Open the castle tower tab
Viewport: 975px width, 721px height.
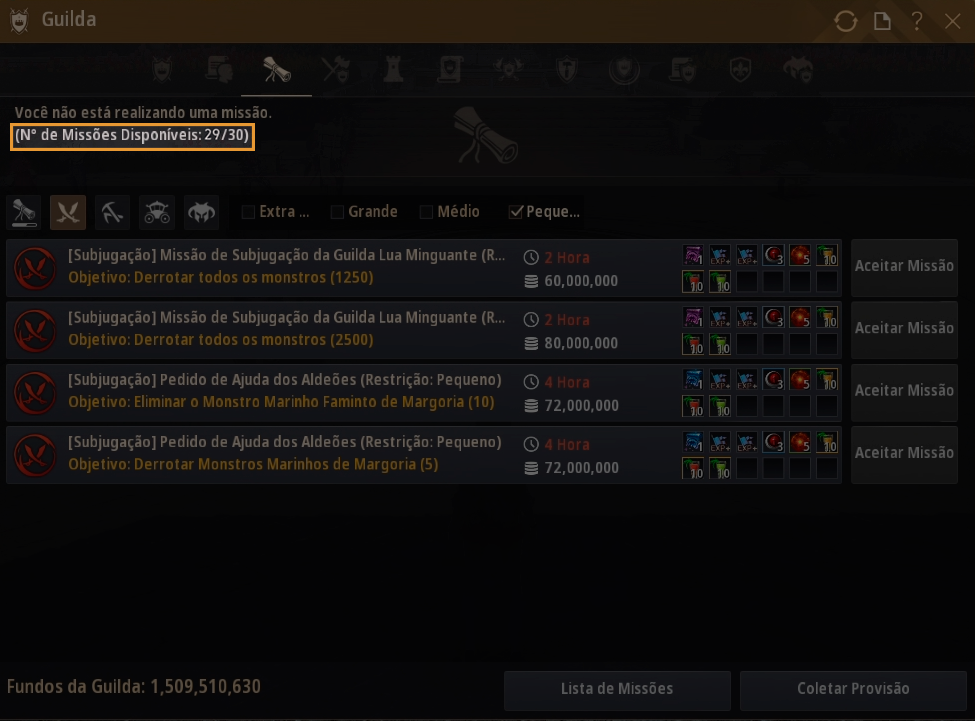tap(393, 70)
